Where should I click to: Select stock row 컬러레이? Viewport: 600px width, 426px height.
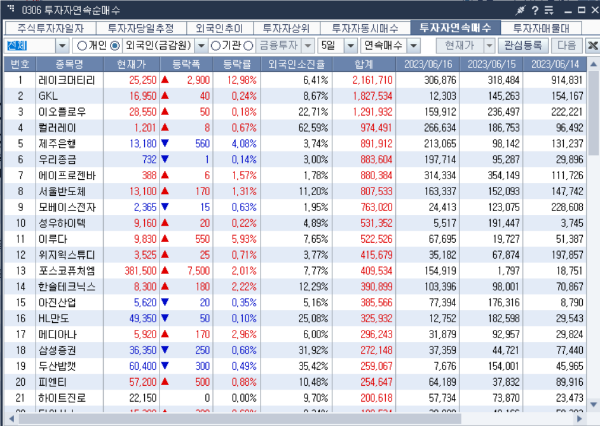[295, 128]
